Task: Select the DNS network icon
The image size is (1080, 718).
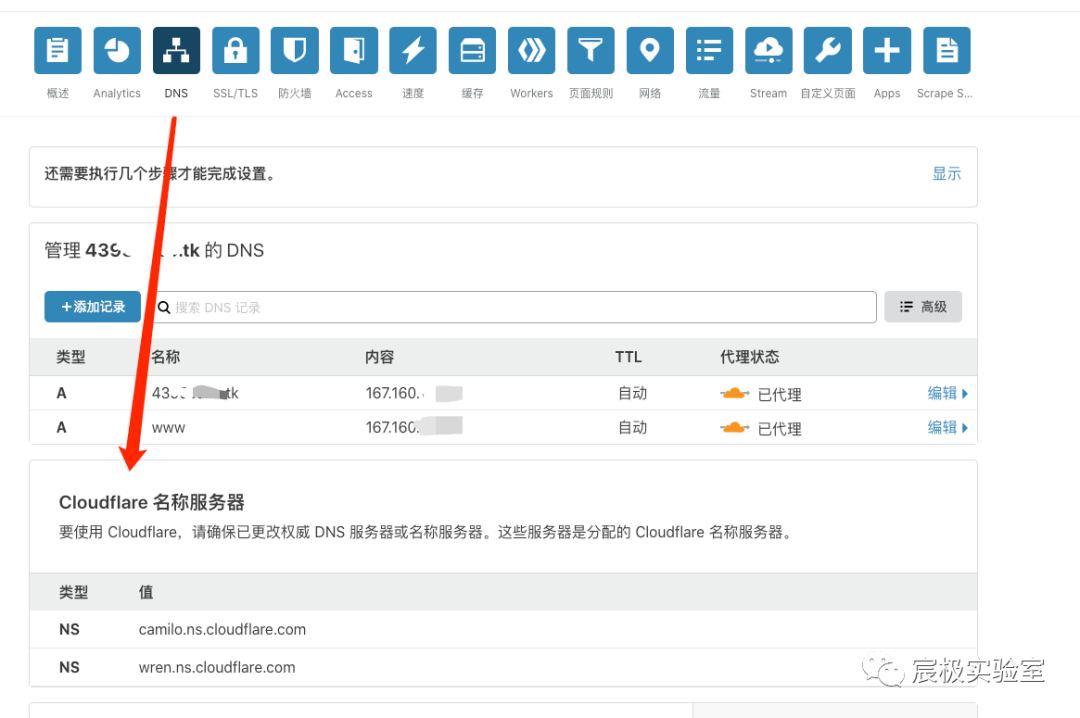Action: (x=176, y=50)
